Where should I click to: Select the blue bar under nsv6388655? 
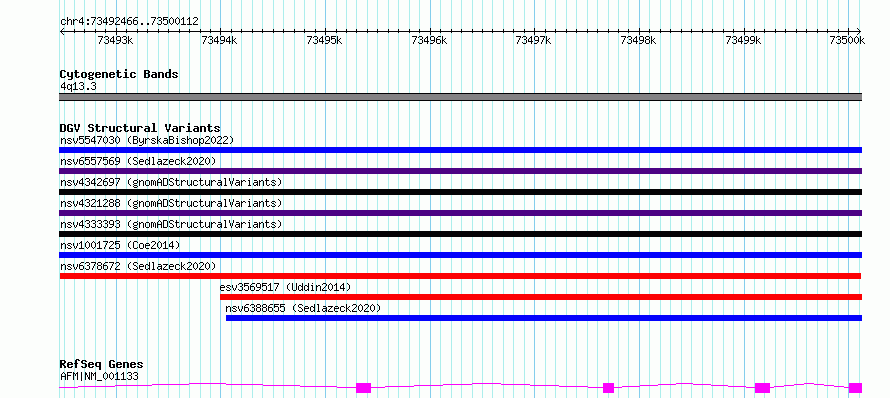tap(544, 318)
